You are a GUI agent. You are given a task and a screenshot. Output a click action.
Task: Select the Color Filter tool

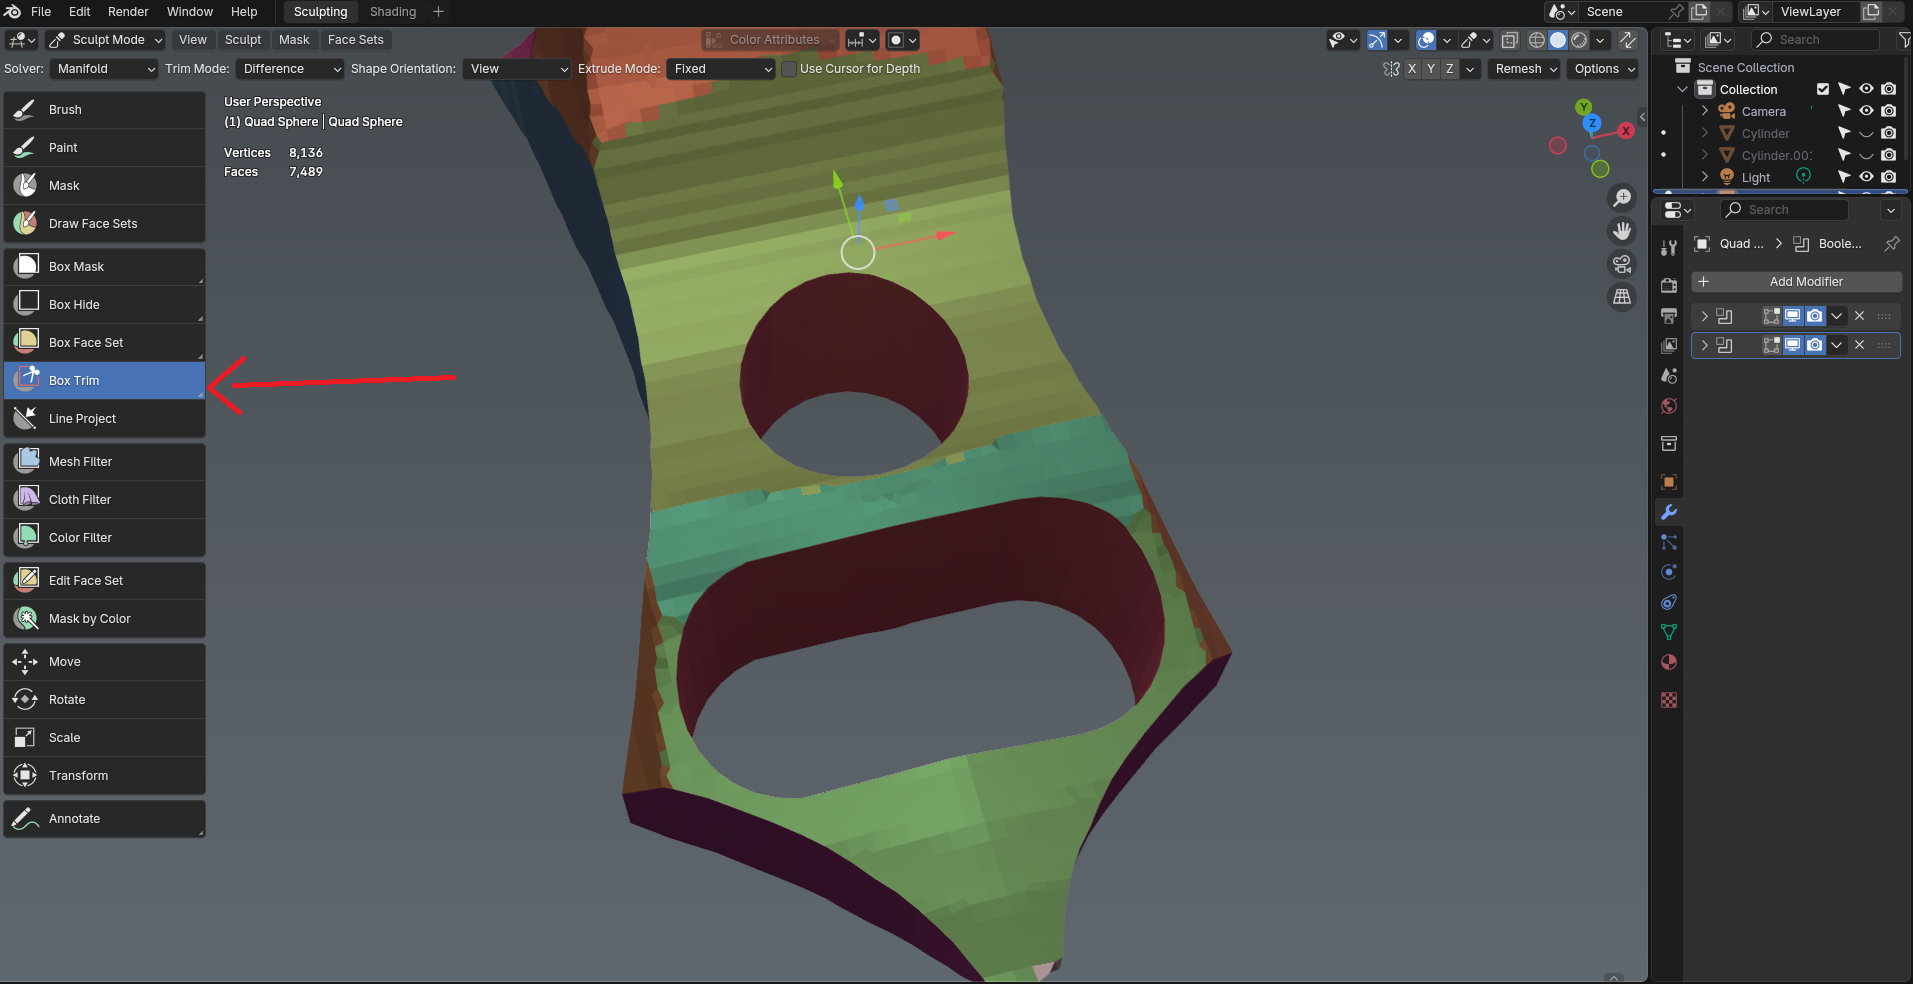click(104, 538)
